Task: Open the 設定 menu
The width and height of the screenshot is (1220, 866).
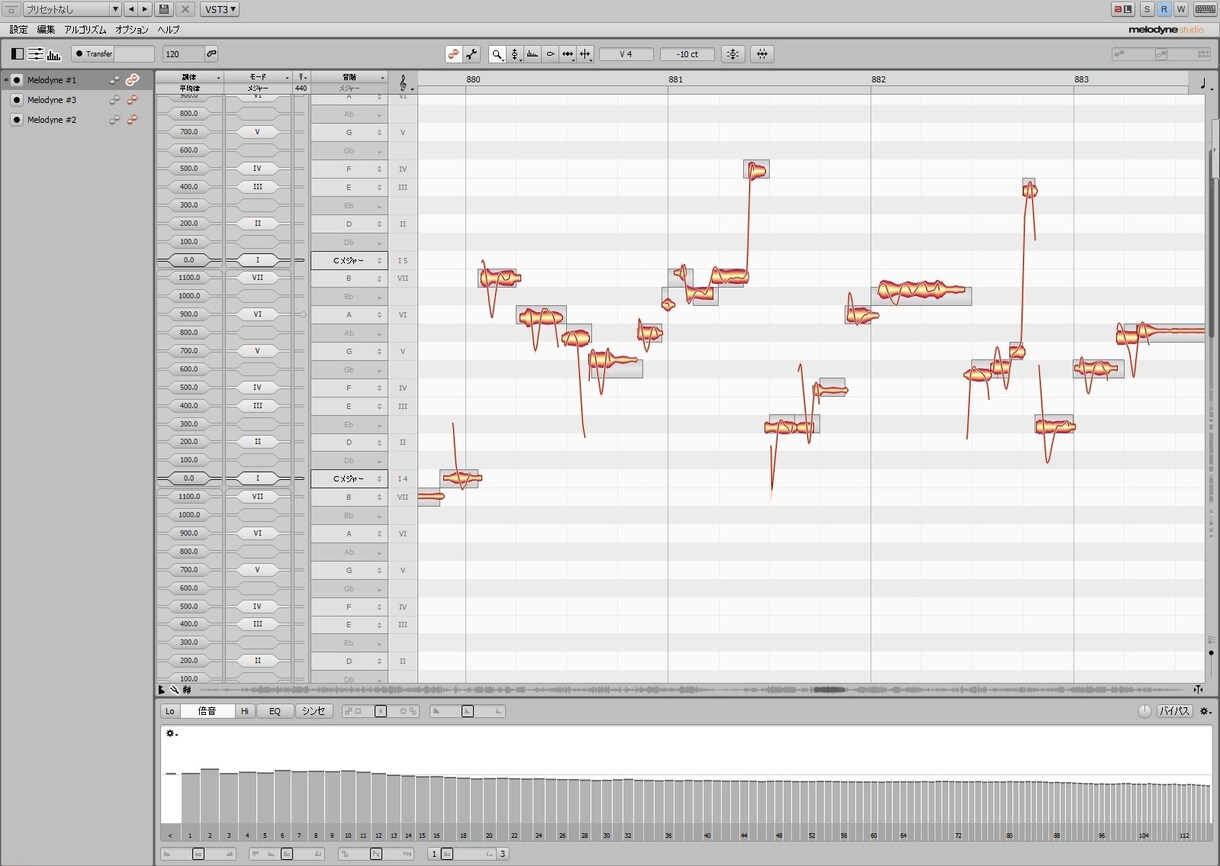Action: [19, 30]
